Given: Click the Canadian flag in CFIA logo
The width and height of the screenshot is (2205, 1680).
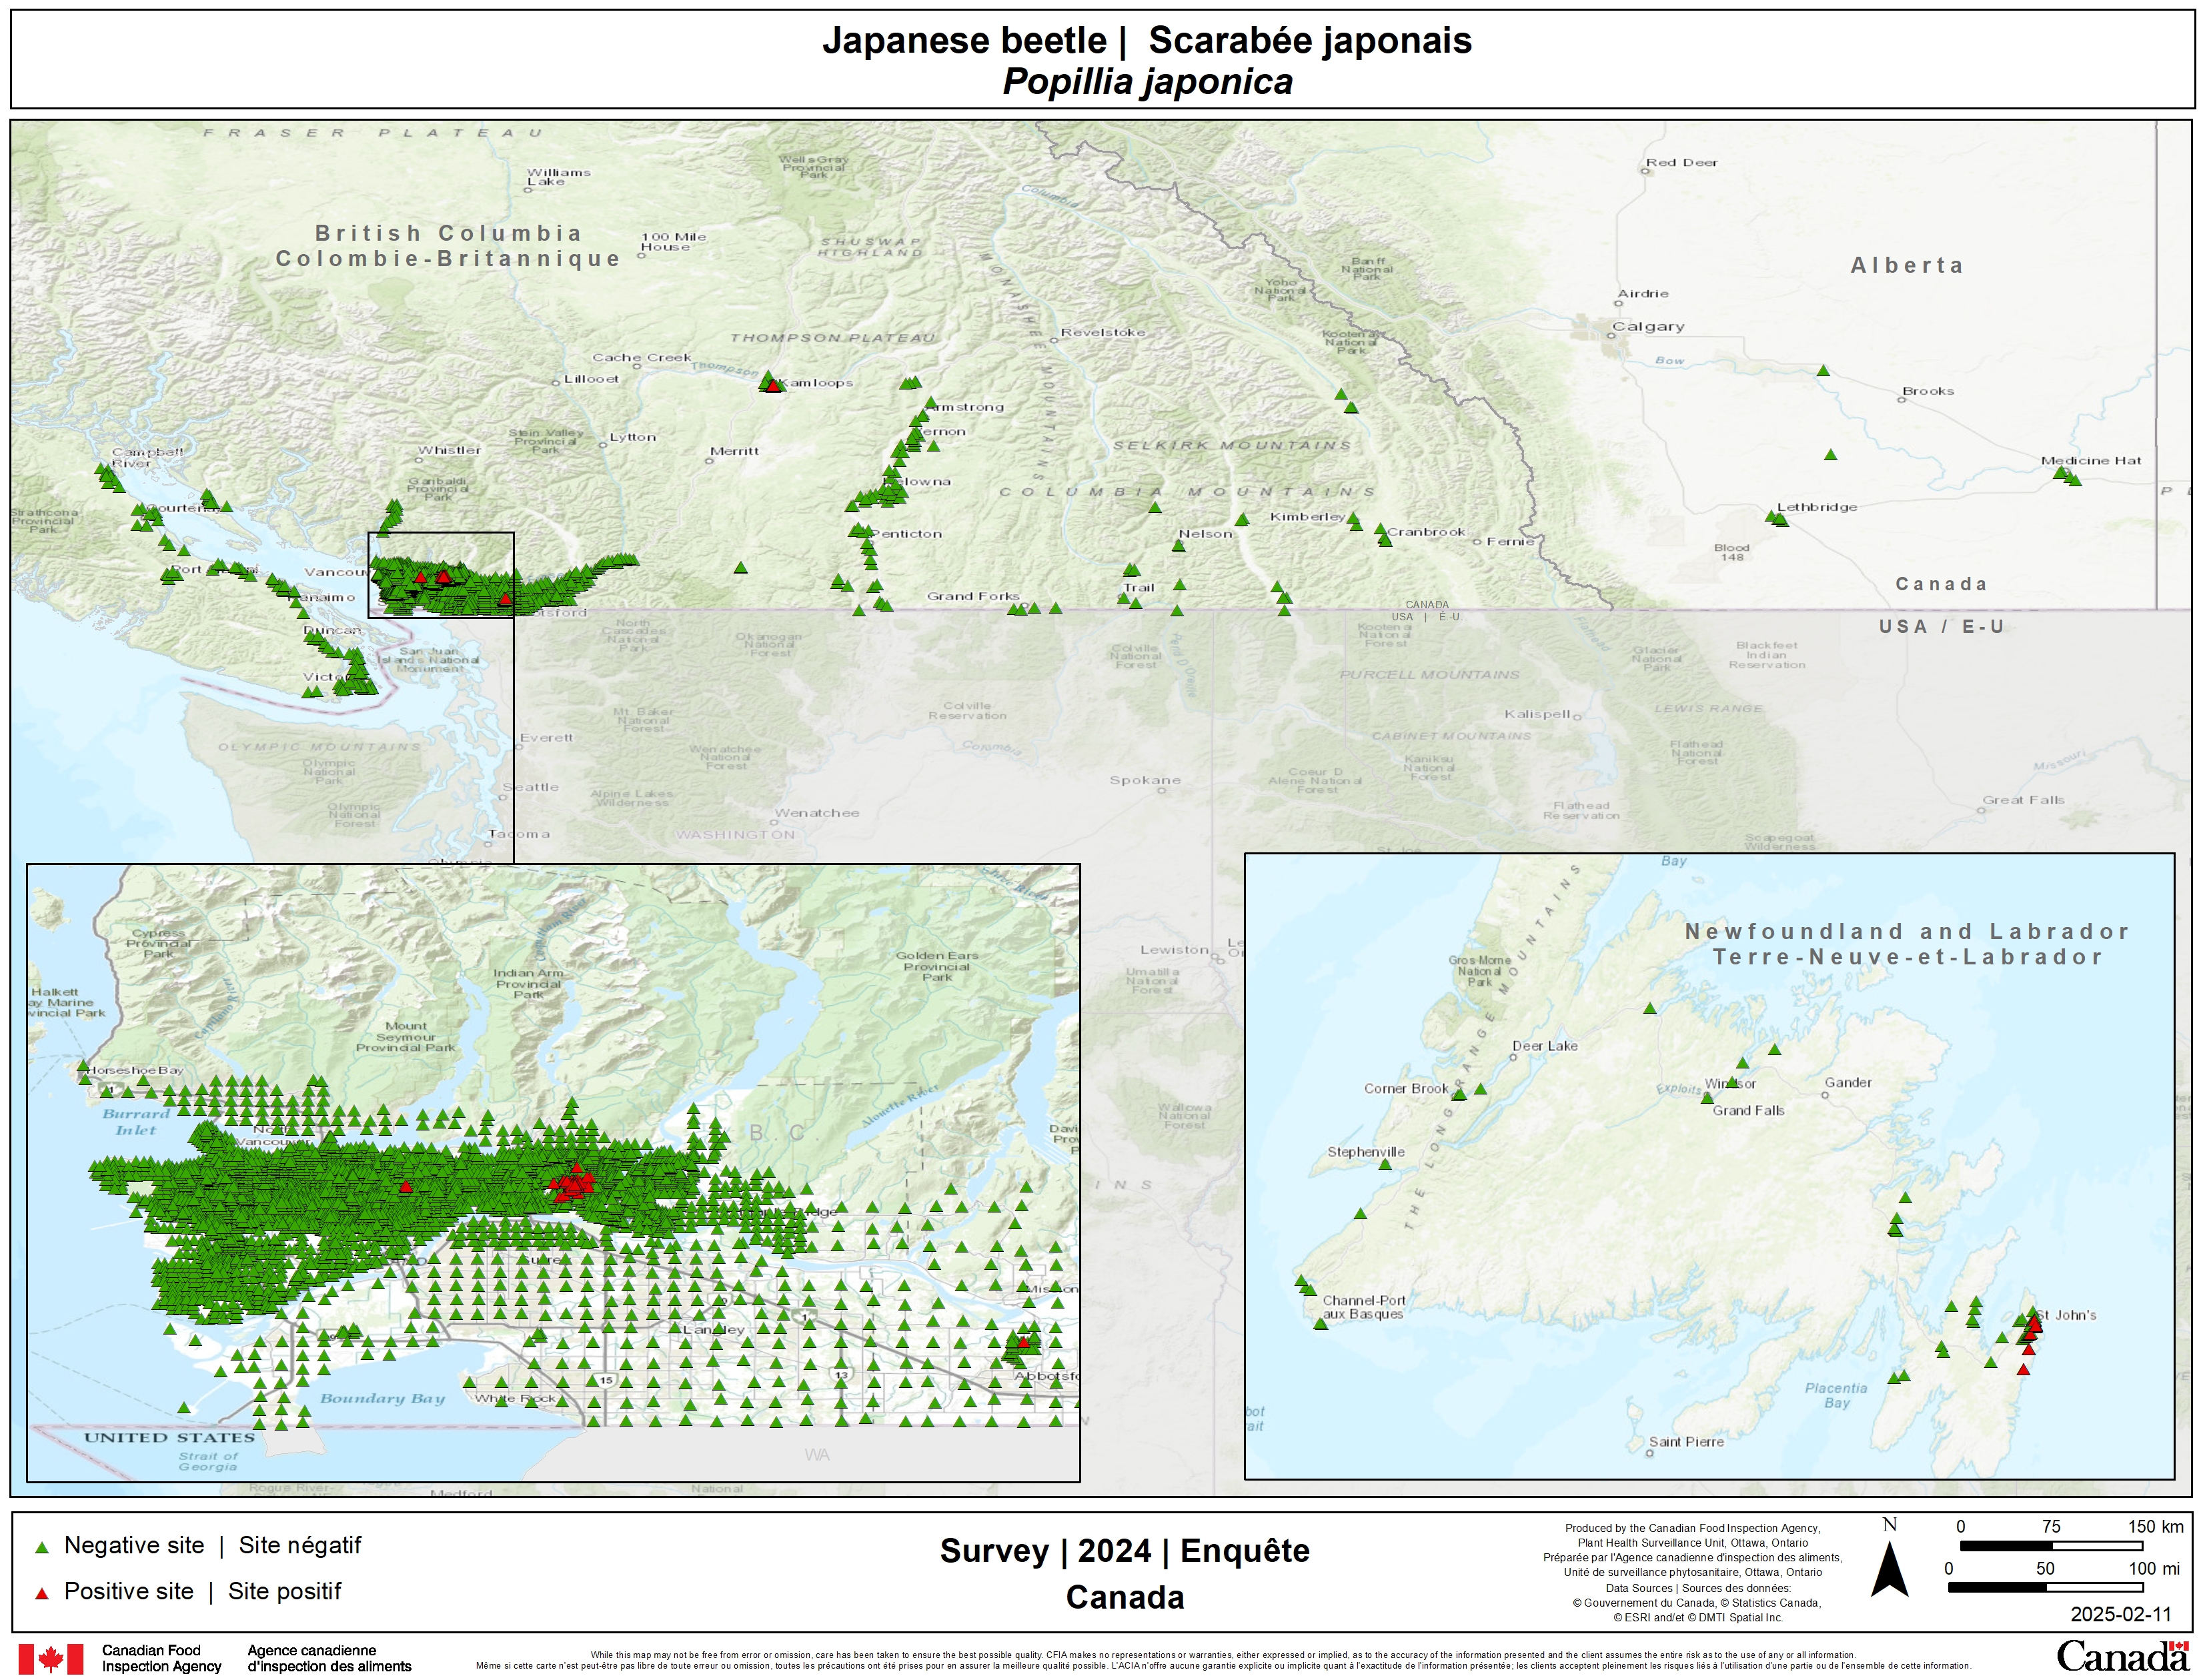Looking at the screenshot, I should (x=51, y=1659).
